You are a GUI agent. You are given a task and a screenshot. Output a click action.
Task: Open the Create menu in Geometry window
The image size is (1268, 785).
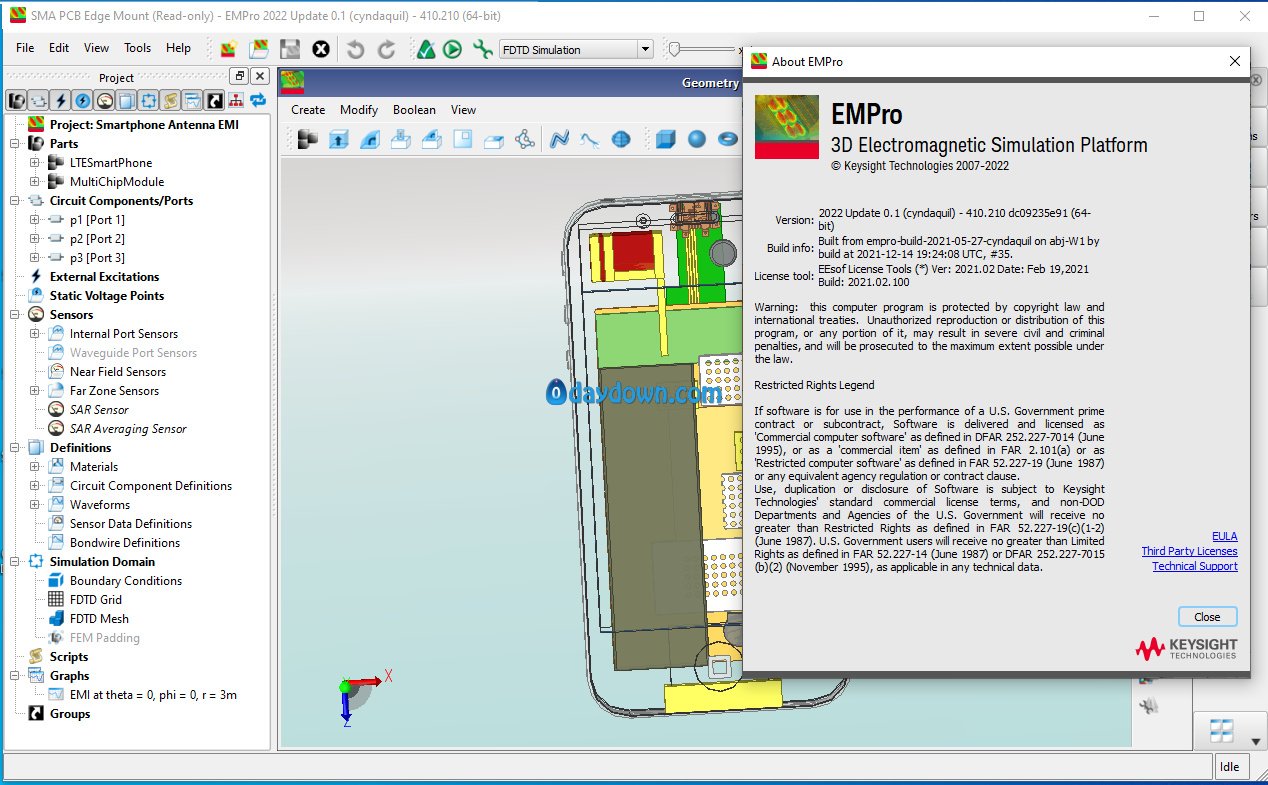[x=308, y=110]
